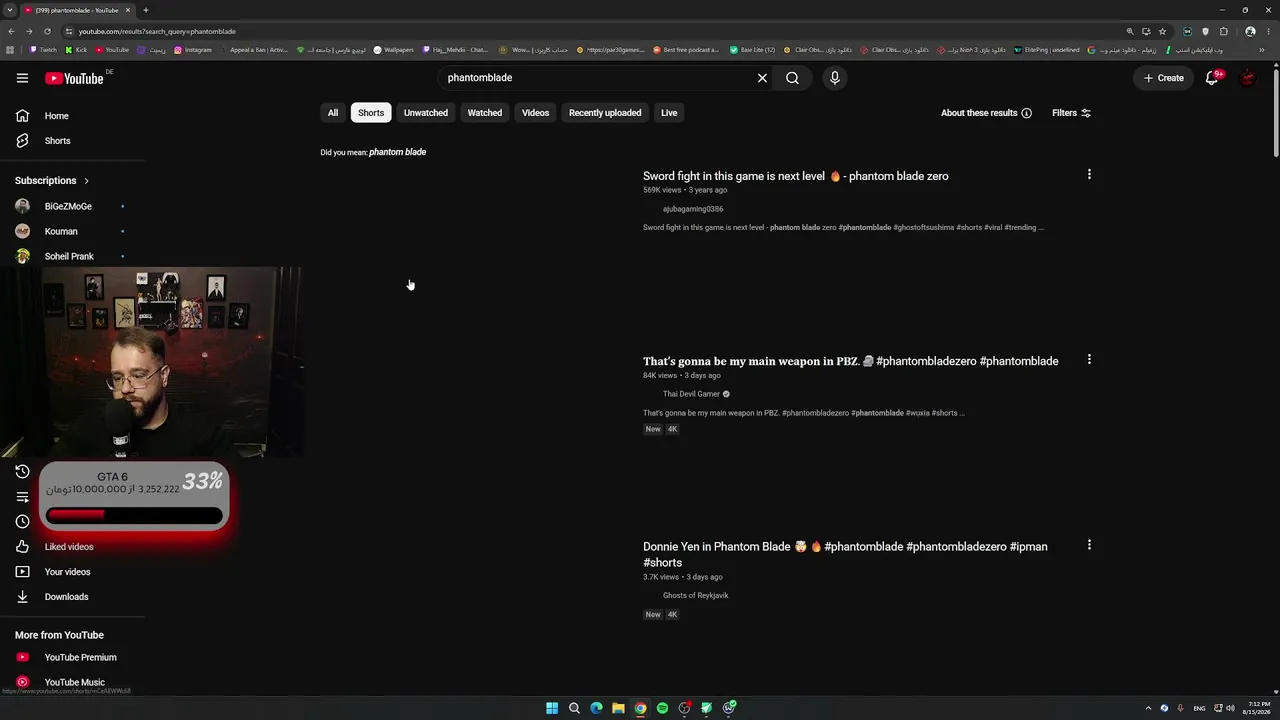The width and height of the screenshot is (1280, 720).
Task: Visit the Thai Devil Gamer channel
Action: [691, 394]
